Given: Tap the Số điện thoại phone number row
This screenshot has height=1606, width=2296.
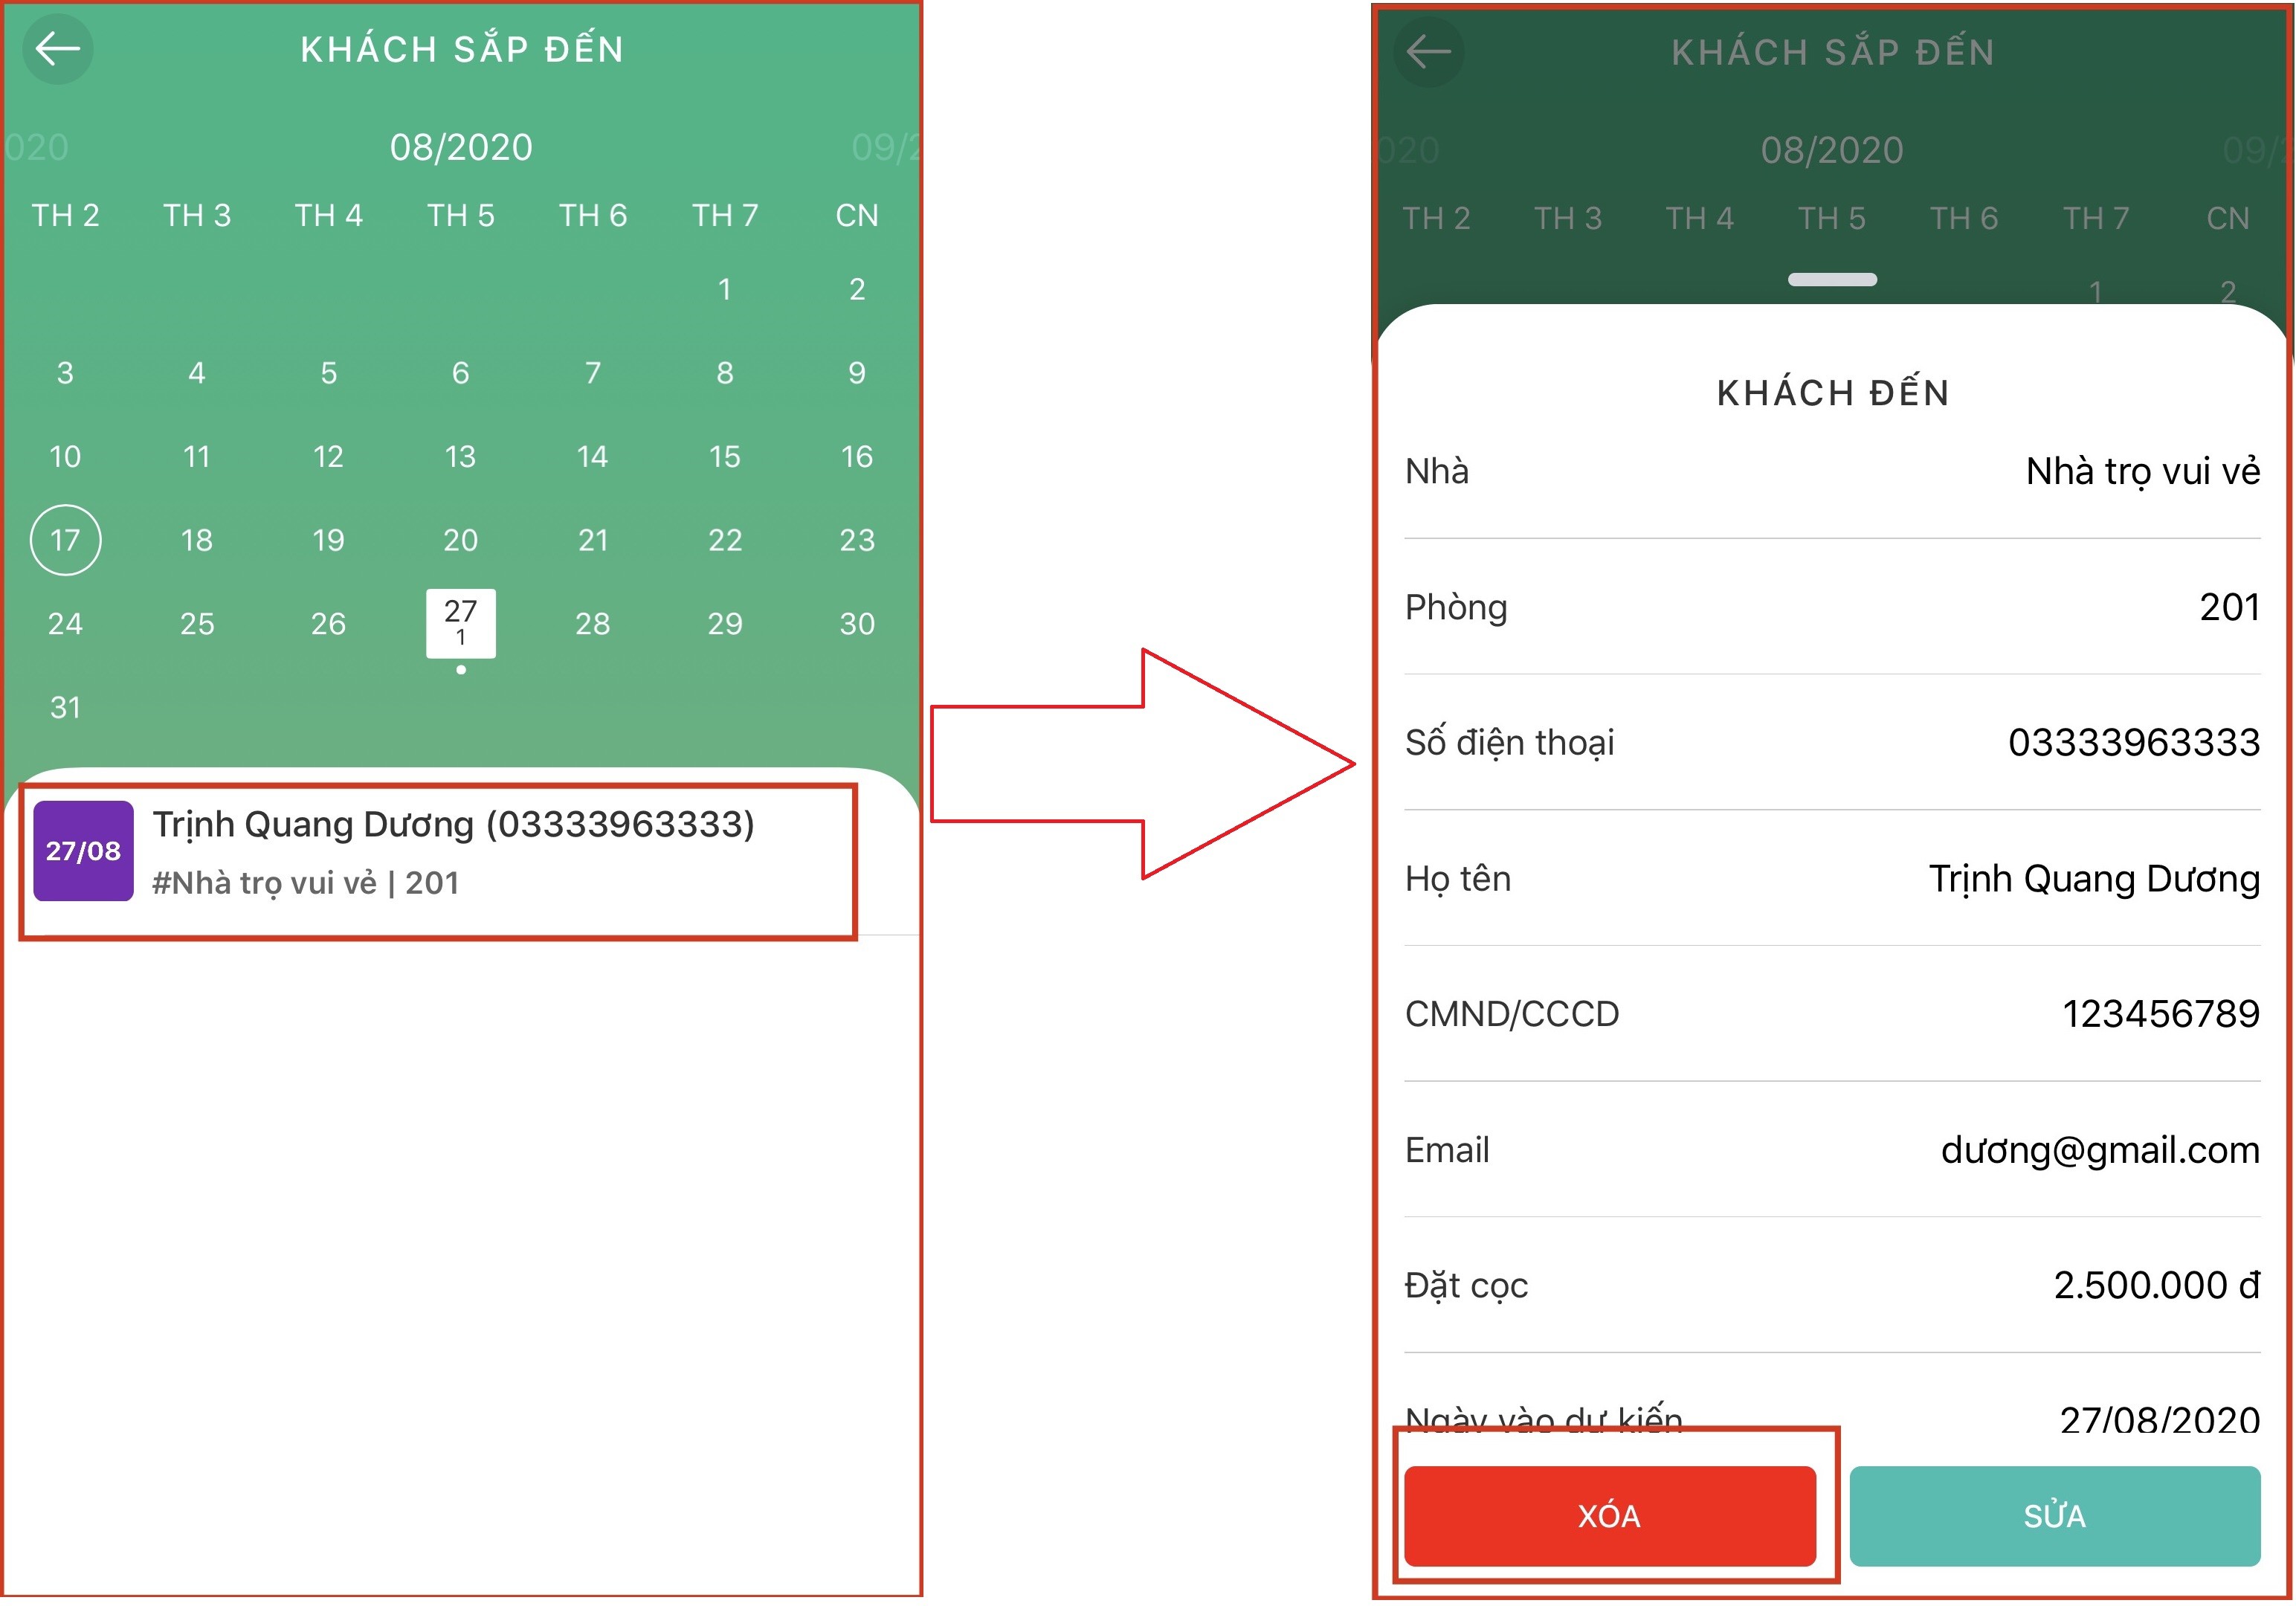Looking at the screenshot, I should tap(1832, 742).
